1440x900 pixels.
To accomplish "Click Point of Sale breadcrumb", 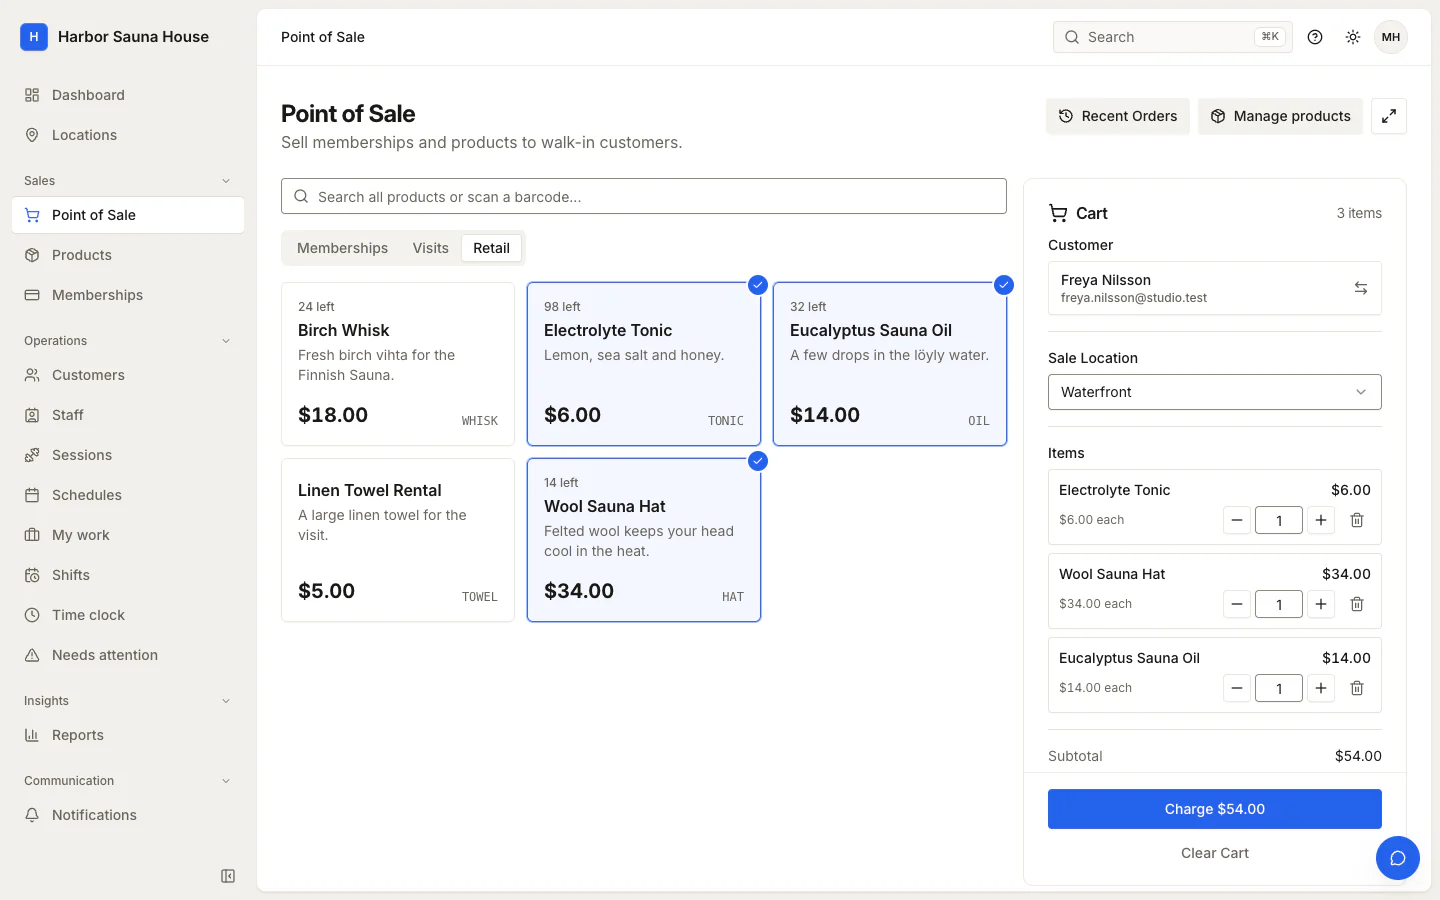I will [x=323, y=37].
